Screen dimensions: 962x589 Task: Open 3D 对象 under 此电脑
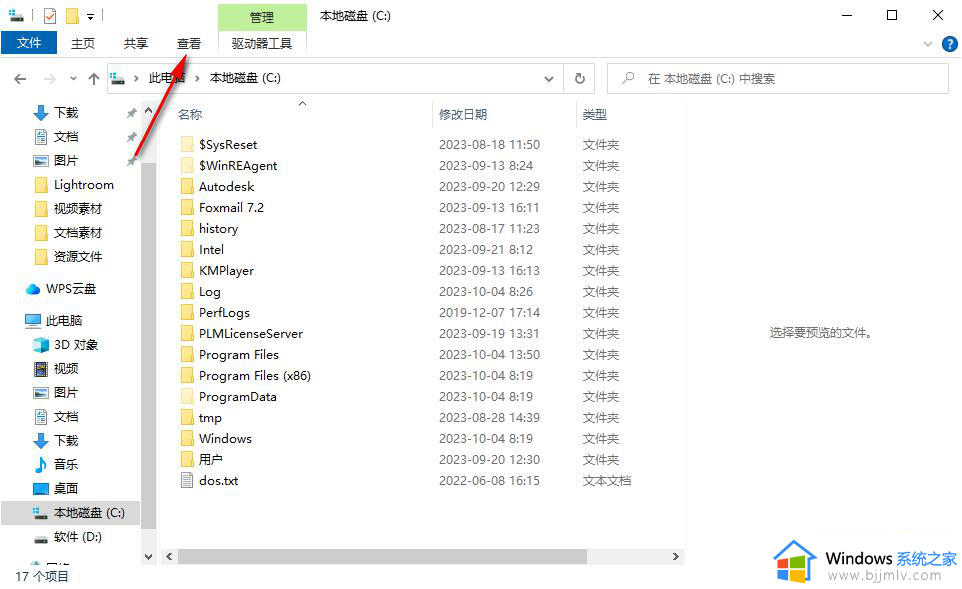(75, 344)
